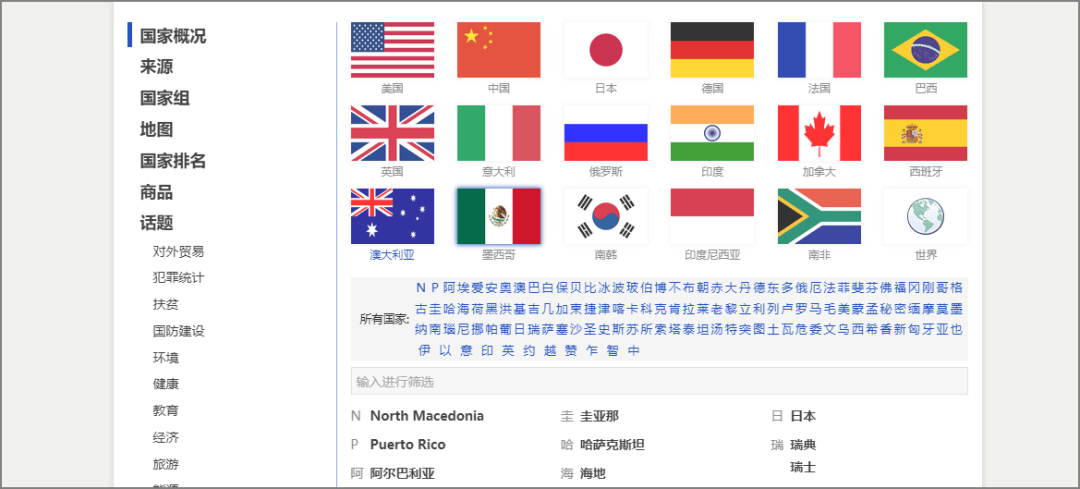Open 圭亚那 in the country list
Viewport: 1080px width, 489px height.
coord(600,416)
